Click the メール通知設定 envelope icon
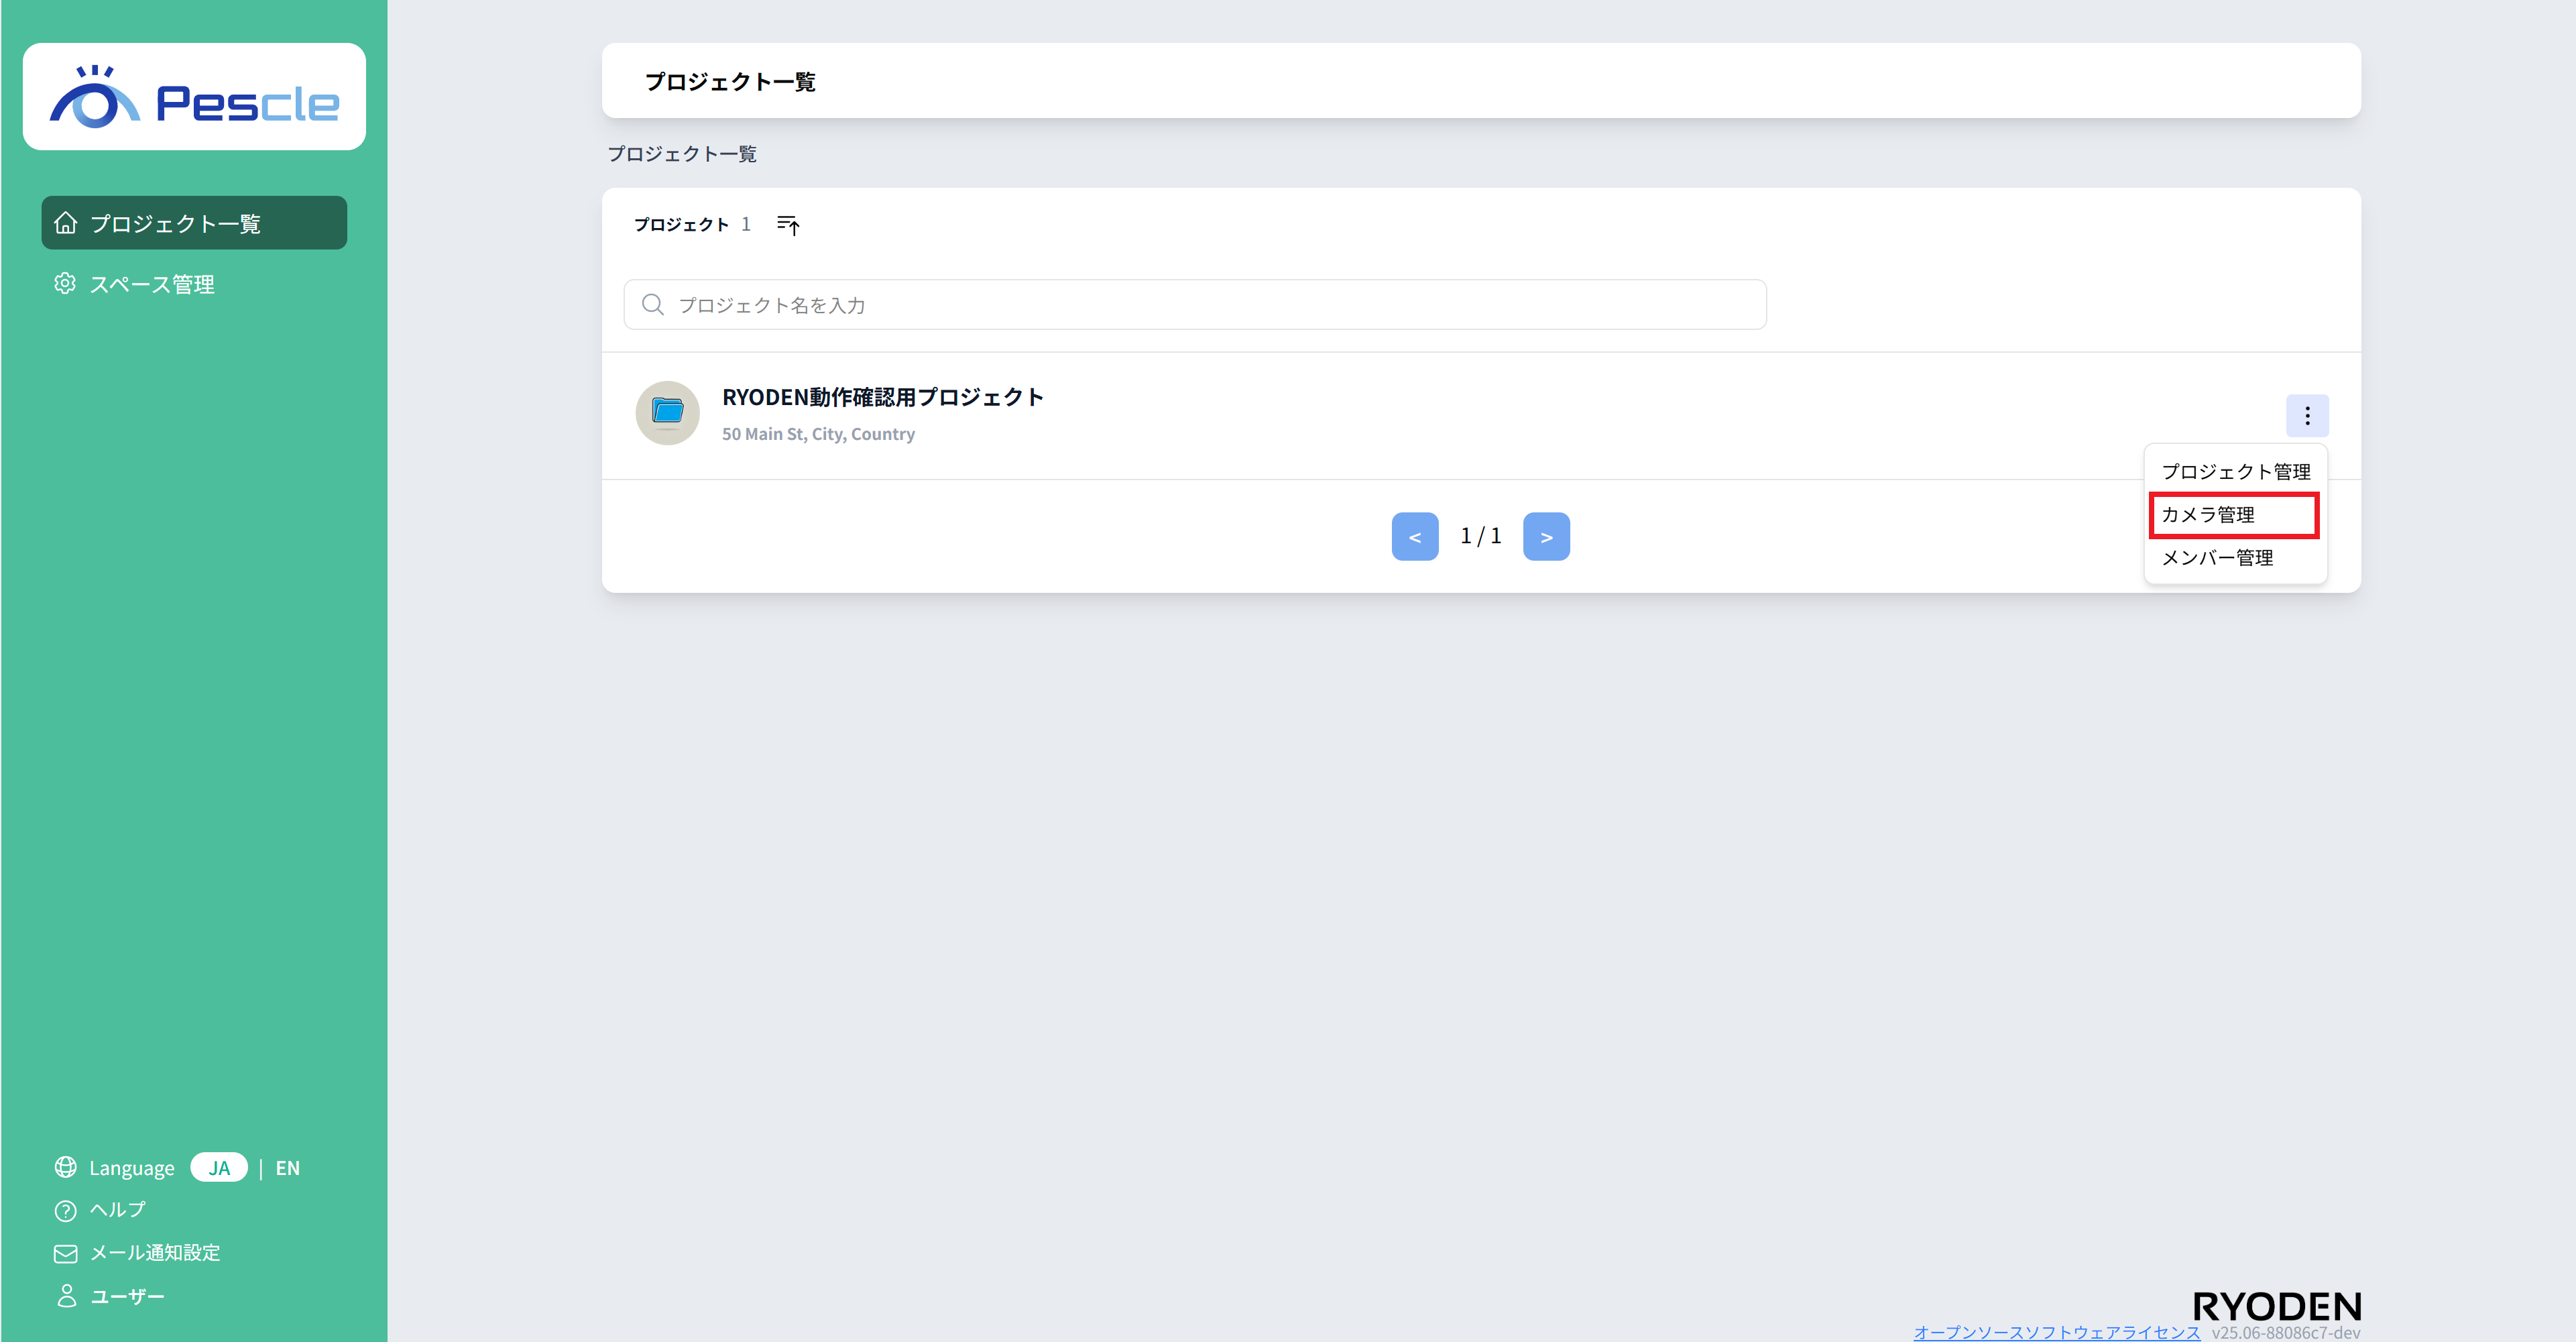This screenshot has height=1342, width=2576. pyautogui.click(x=64, y=1252)
